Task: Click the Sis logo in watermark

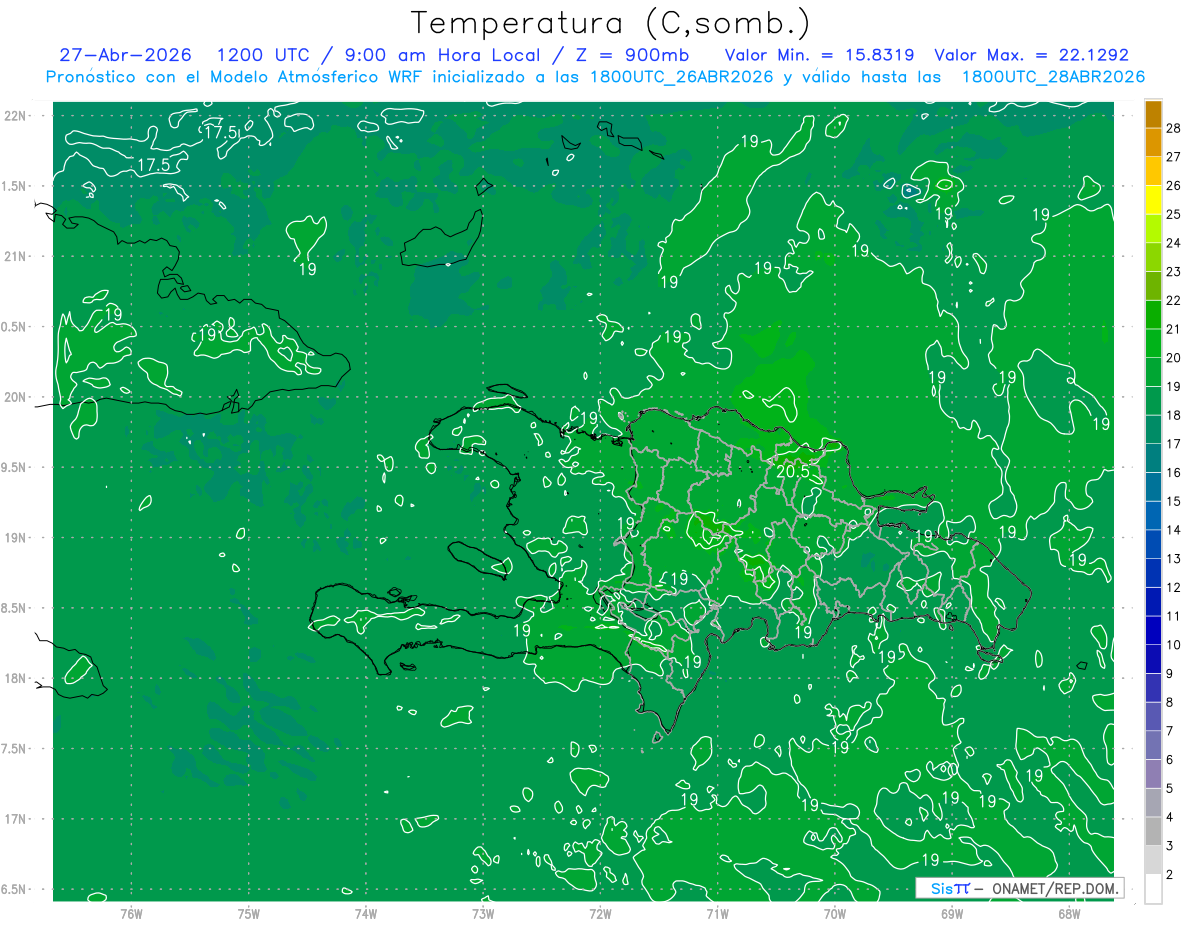Action: [x=942, y=888]
